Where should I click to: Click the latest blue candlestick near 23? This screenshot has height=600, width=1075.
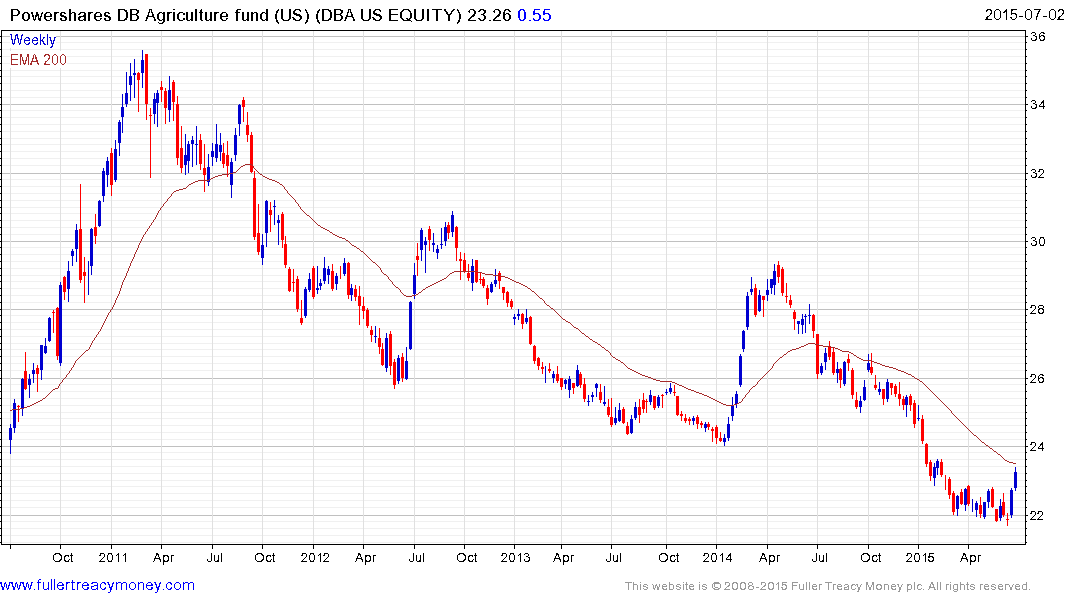pyautogui.click(x=1015, y=477)
